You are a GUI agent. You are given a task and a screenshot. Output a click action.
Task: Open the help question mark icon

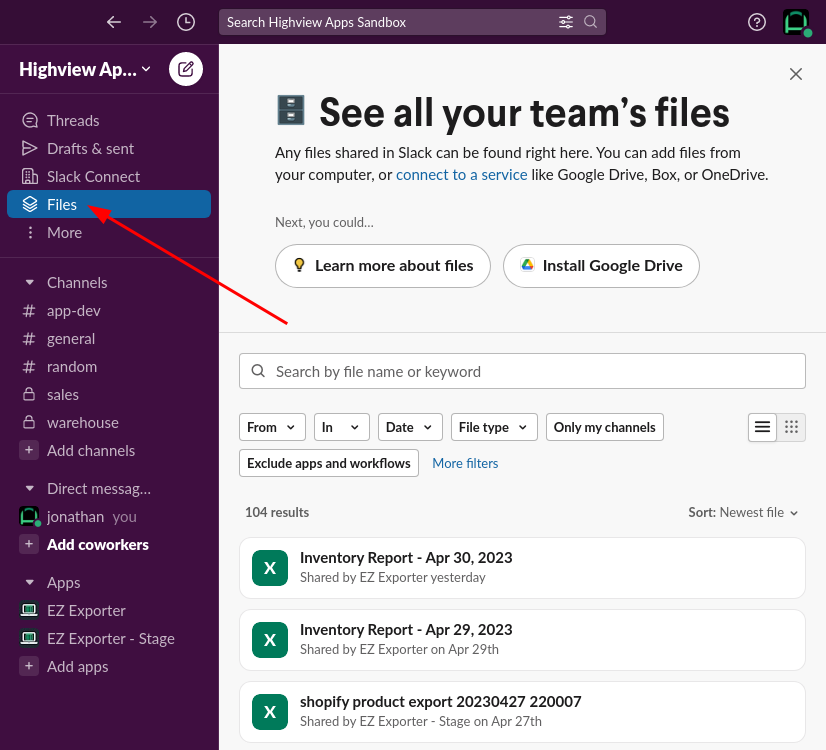(757, 22)
